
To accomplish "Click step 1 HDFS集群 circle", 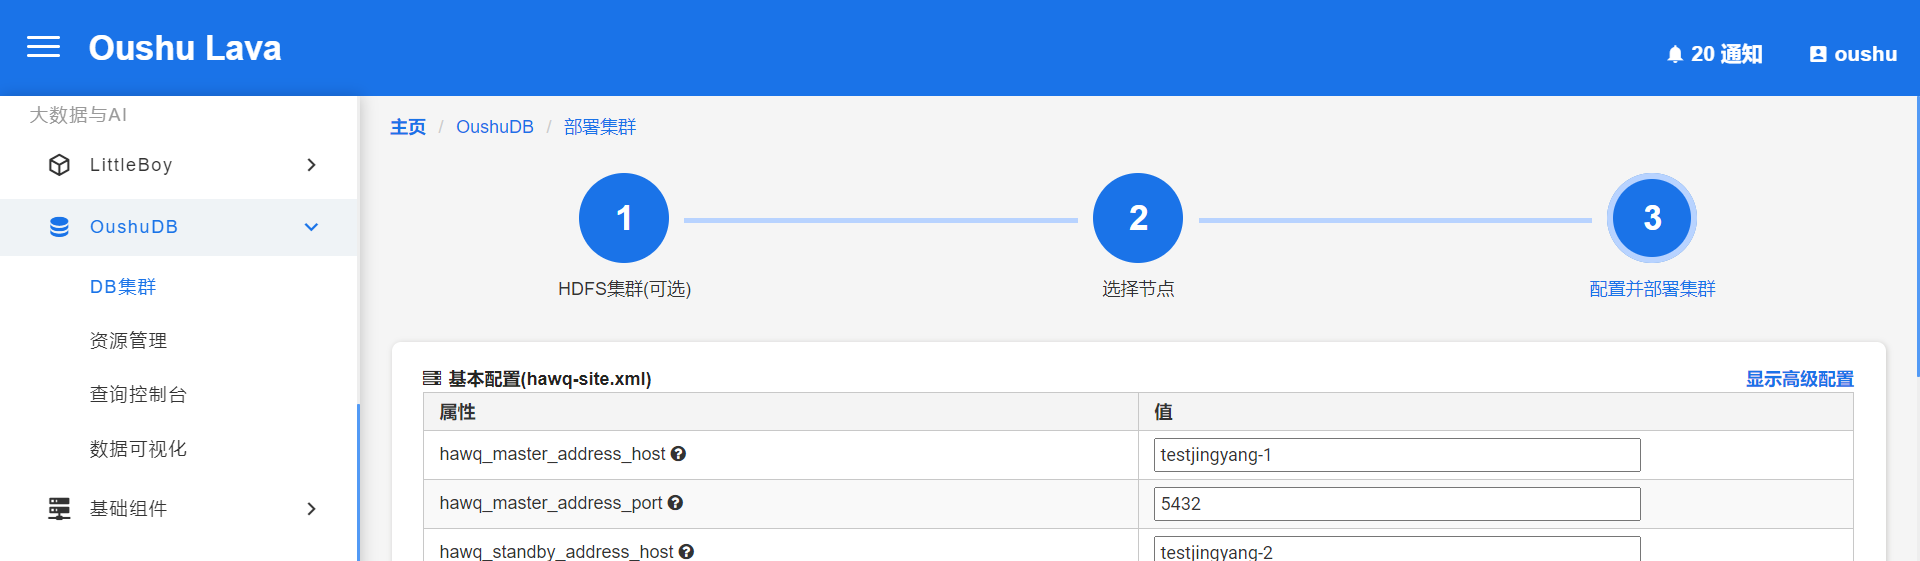I will click(624, 218).
